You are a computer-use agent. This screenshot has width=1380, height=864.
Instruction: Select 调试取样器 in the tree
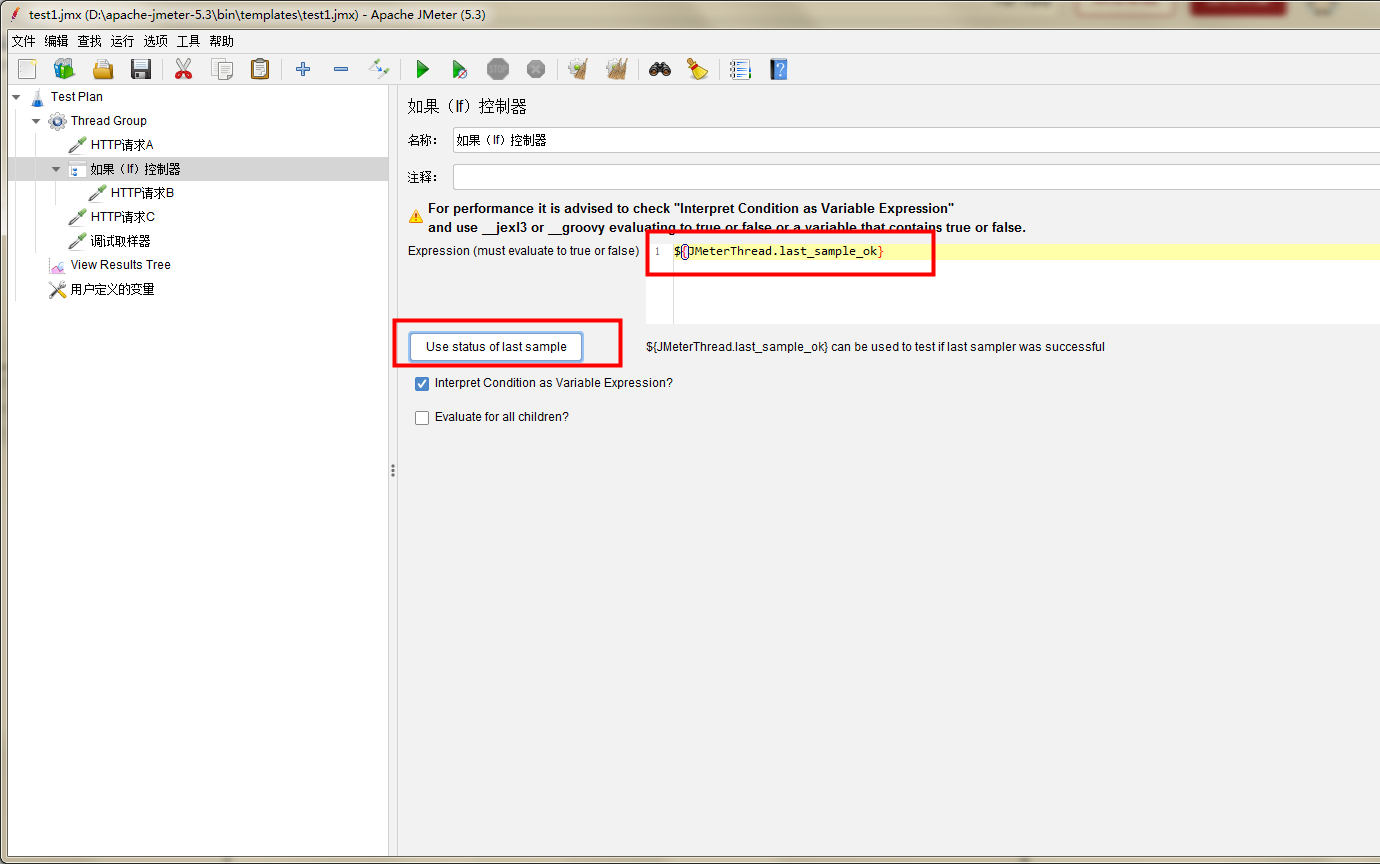(x=120, y=241)
